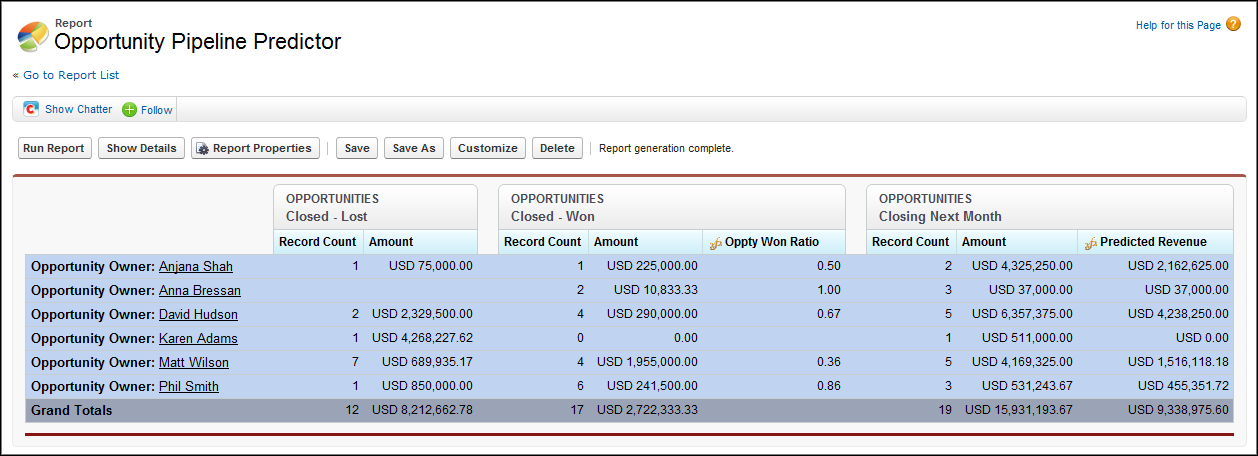
Task: Open the David Hudson owner link
Action: 198,314
